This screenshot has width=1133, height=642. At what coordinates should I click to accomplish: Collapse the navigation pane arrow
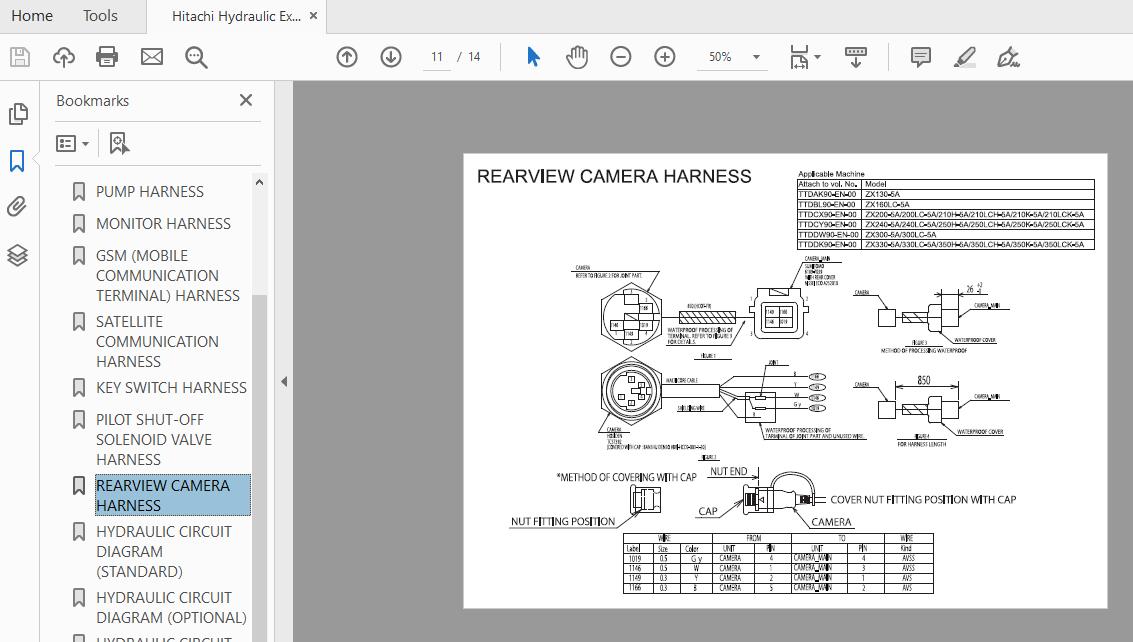(x=284, y=381)
